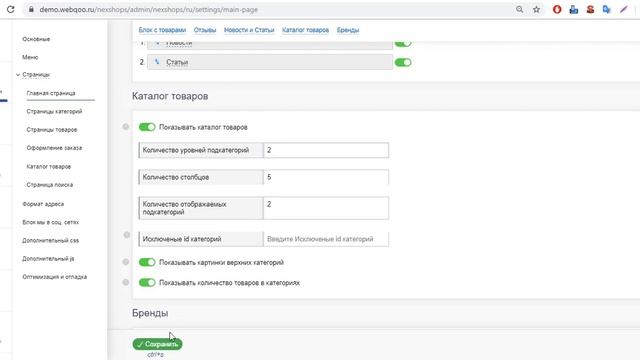This screenshot has height=360, width=640.
Task: Click the Количество уровней подкатегорий field
Action: (326, 150)
